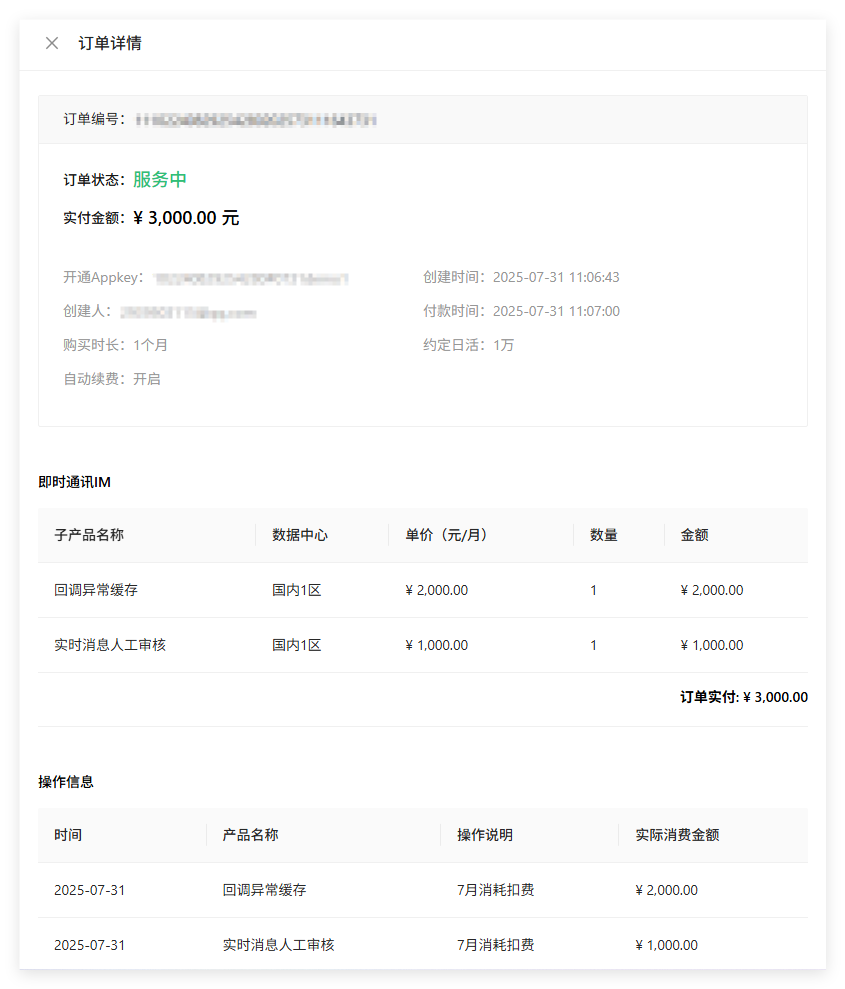Click the 实付金额 ¥ 3,000.00 元 value

pos(186,218)
